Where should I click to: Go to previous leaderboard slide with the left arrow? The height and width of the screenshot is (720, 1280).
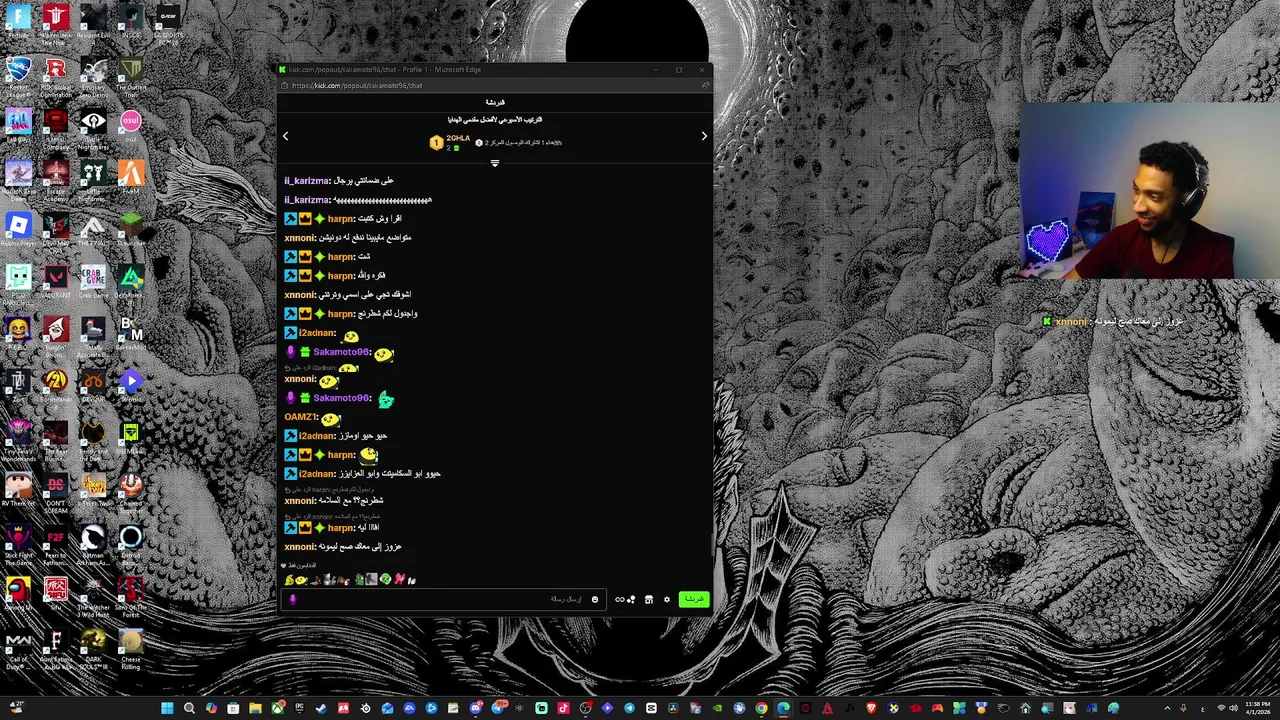(285, 136)
